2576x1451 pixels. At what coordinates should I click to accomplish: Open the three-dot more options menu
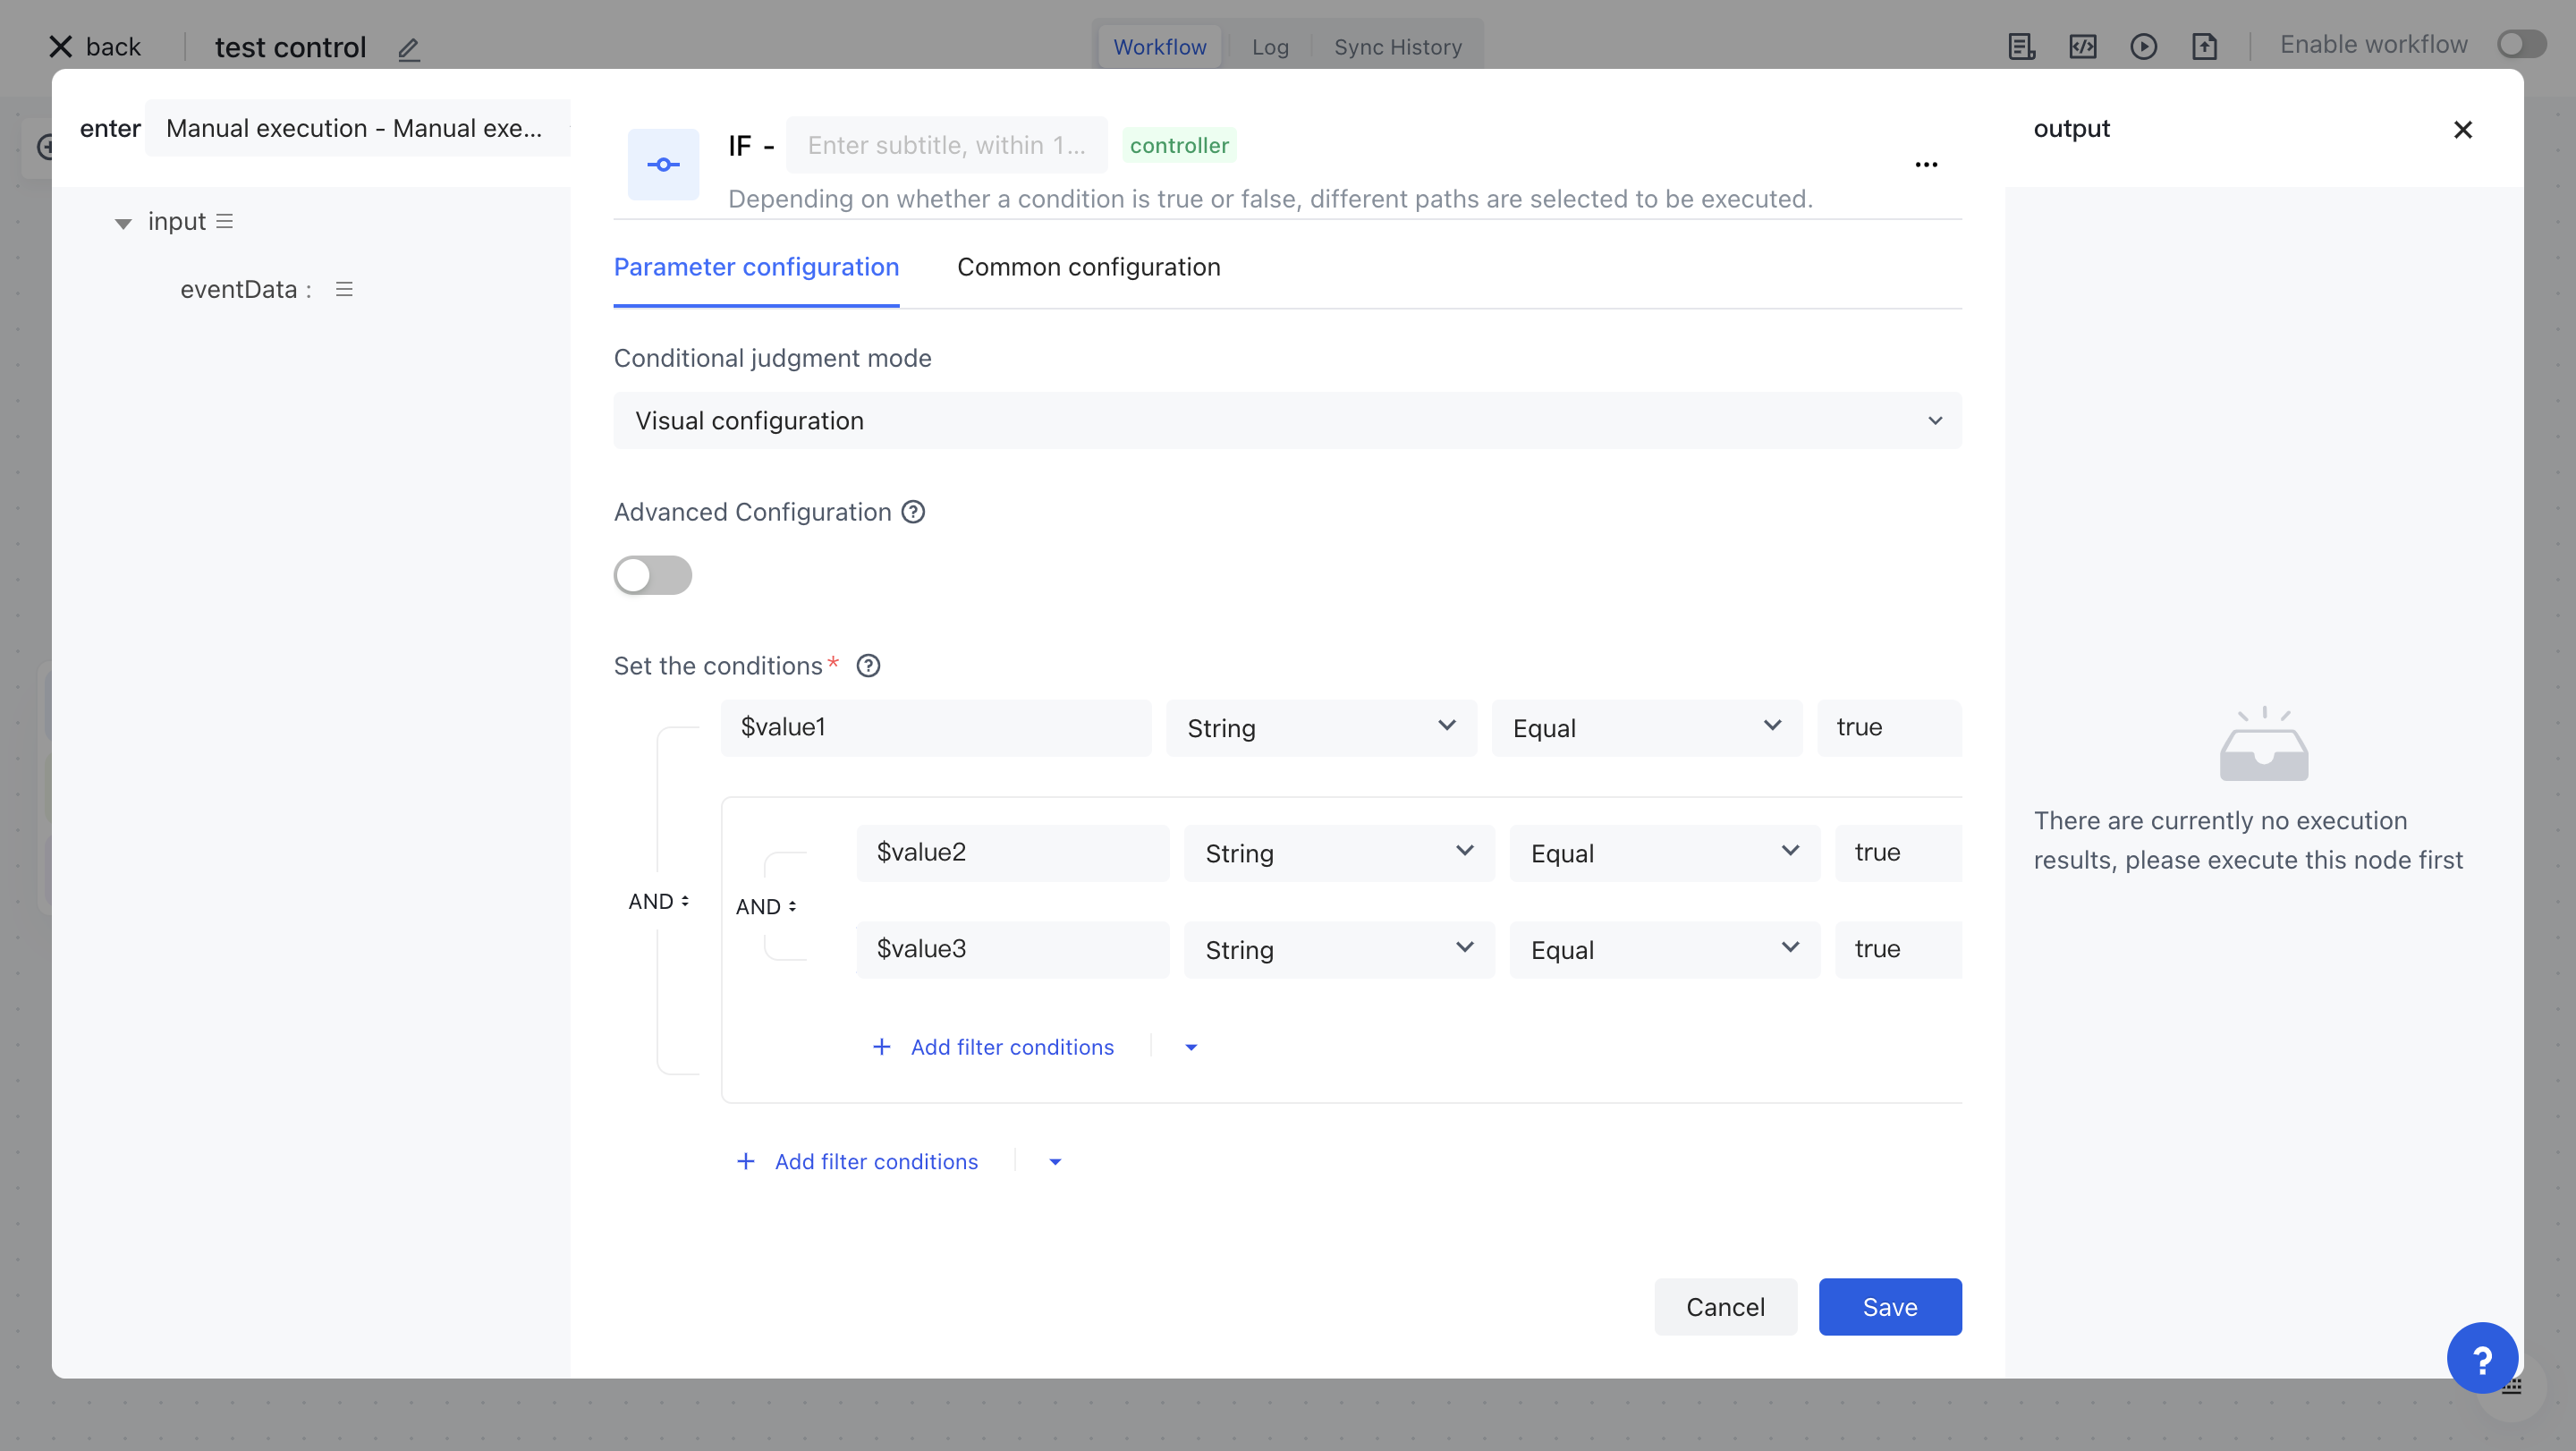pyautogui.click(x=1926, y=165)
